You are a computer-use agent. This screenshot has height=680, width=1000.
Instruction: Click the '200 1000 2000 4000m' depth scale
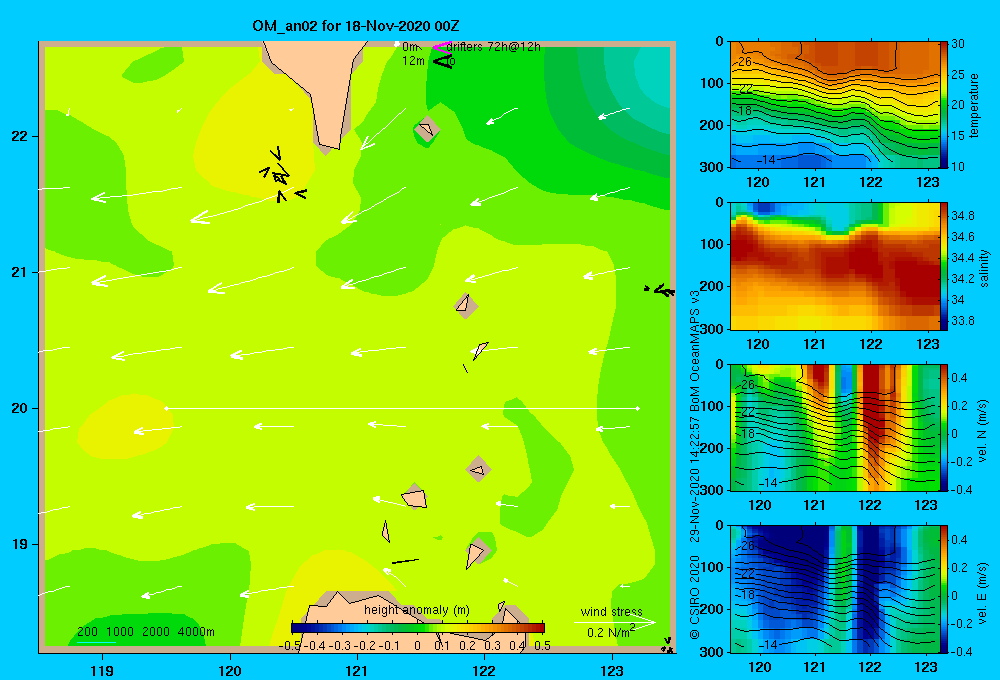(145, 632)
